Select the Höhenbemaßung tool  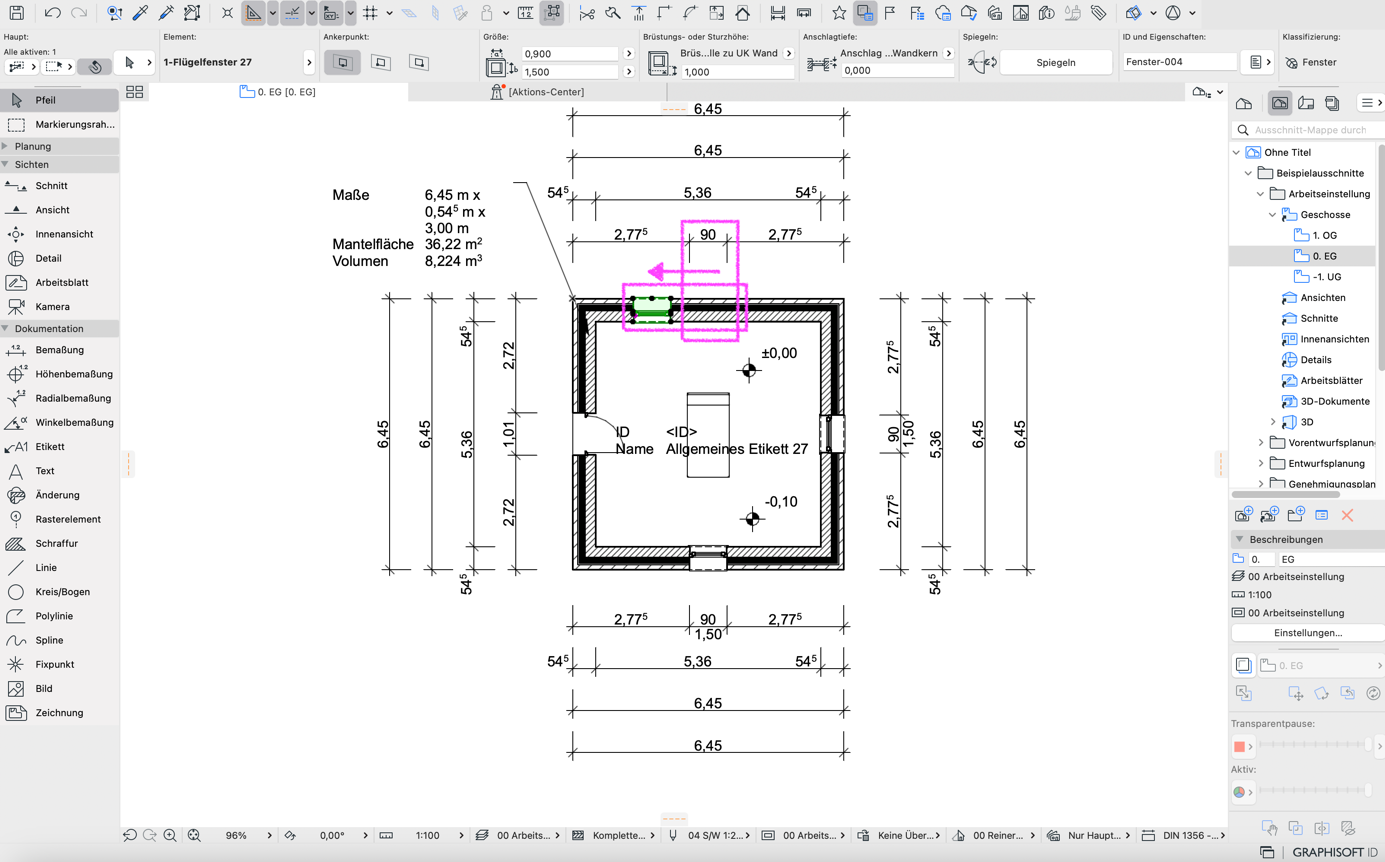[59, 374]
